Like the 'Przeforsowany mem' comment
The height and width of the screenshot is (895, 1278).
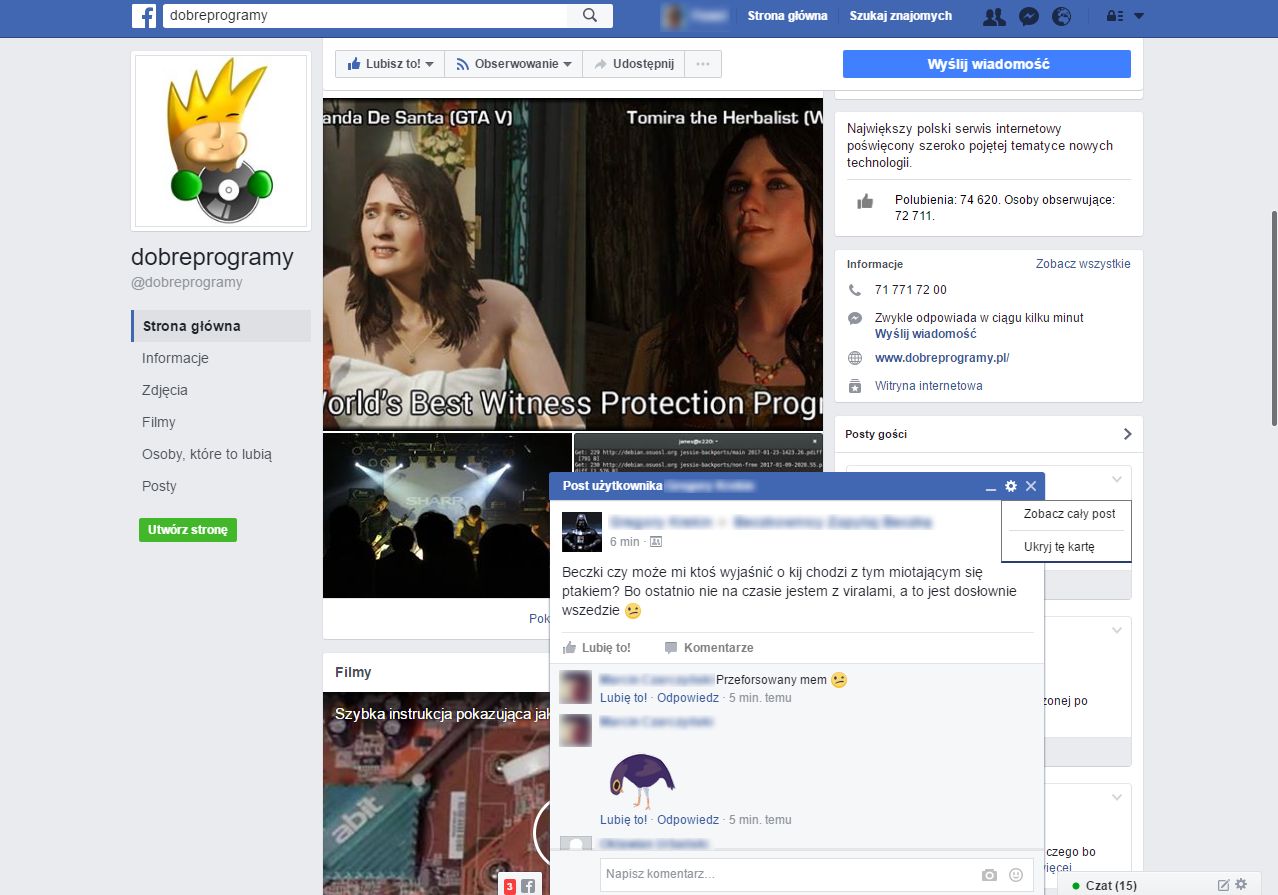point(624,698)
